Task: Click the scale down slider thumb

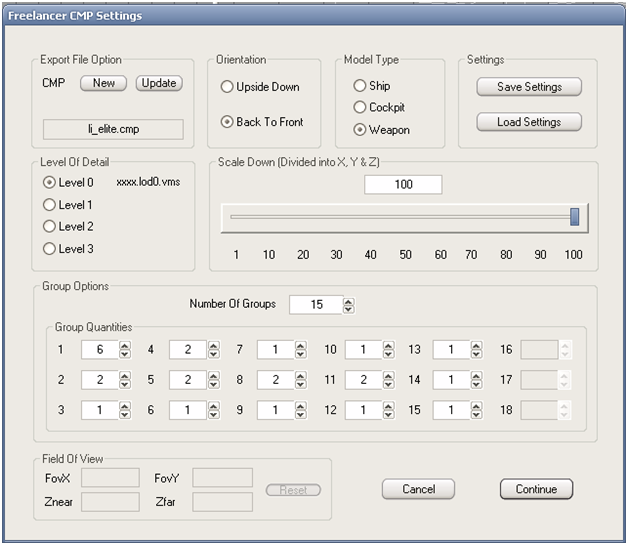Action: click(575, 217)
